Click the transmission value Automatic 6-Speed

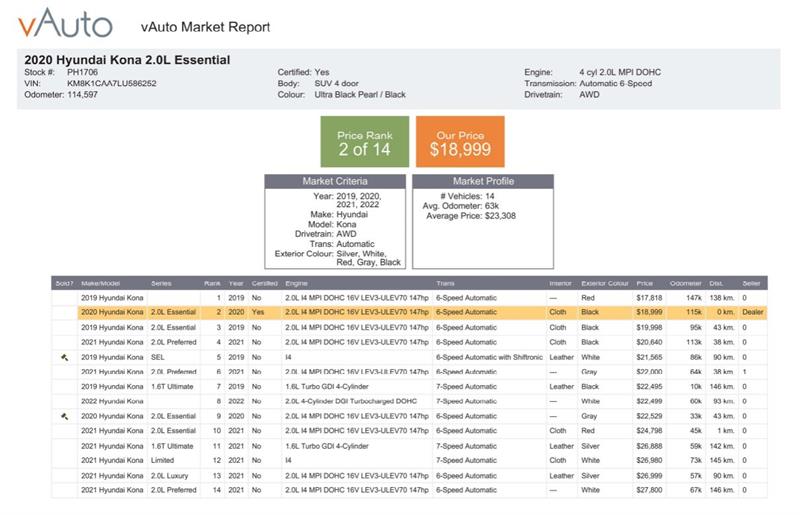[x=615, y=83]
